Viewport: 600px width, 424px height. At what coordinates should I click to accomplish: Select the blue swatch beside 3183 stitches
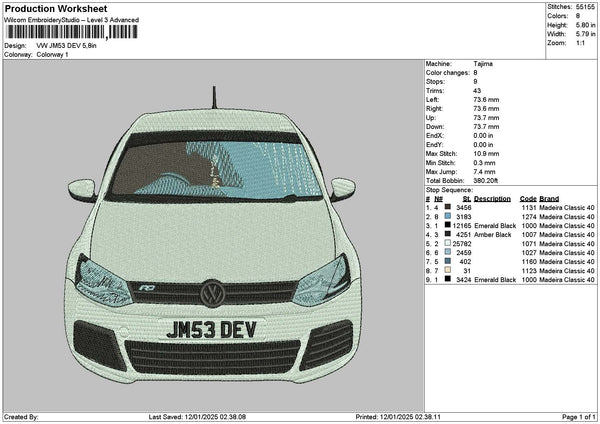pyautogui.click(x=447, y=216)
